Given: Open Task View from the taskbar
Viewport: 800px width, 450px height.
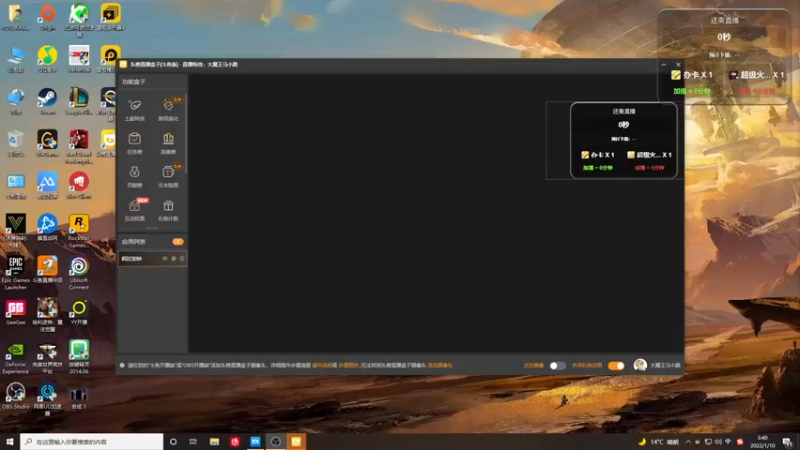Looking at the screenshot, I should 193,442.
